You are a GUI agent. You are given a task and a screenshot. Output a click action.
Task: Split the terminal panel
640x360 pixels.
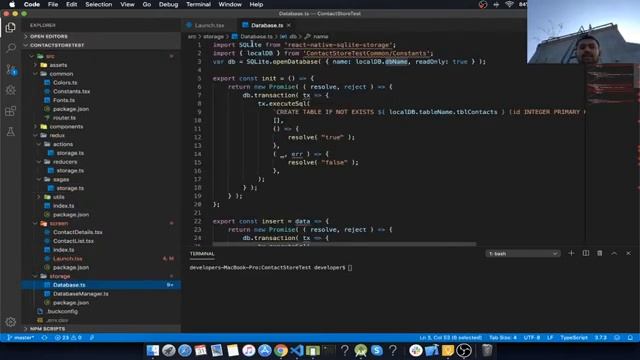(x=586, y=253)
